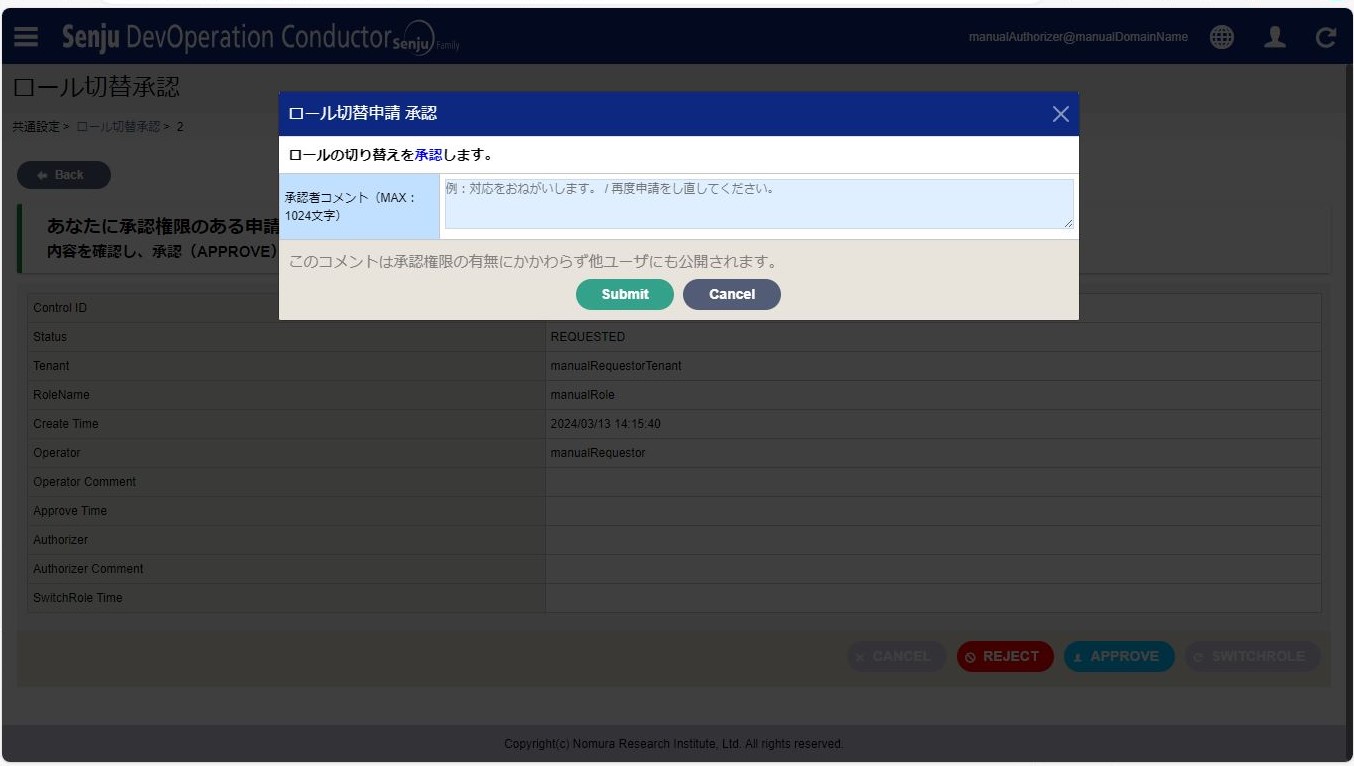Click the Authorizer Comment row label

point(88,569)
